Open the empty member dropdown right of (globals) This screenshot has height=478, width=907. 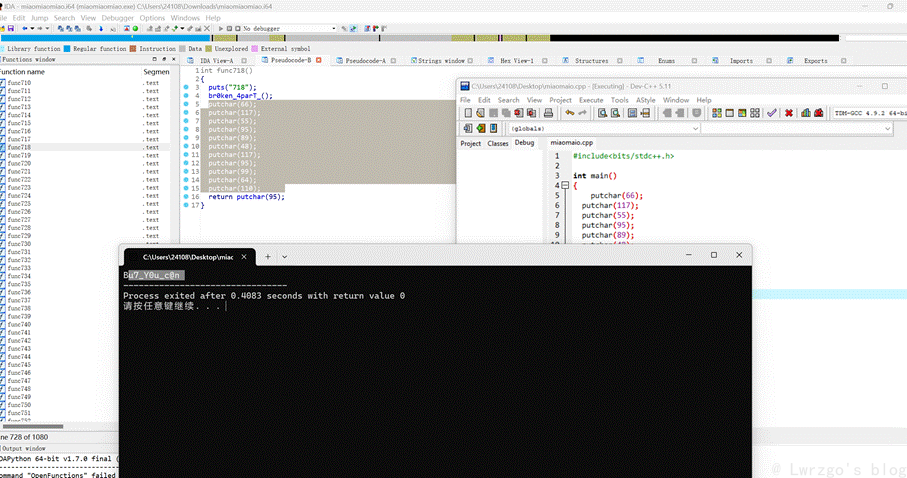tap(797, 128)
